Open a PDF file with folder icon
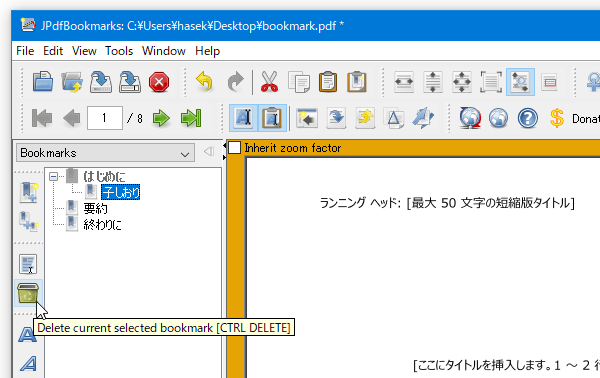This screenshot has width=600, height=378. pyautogui.click(x=43, y=81)
